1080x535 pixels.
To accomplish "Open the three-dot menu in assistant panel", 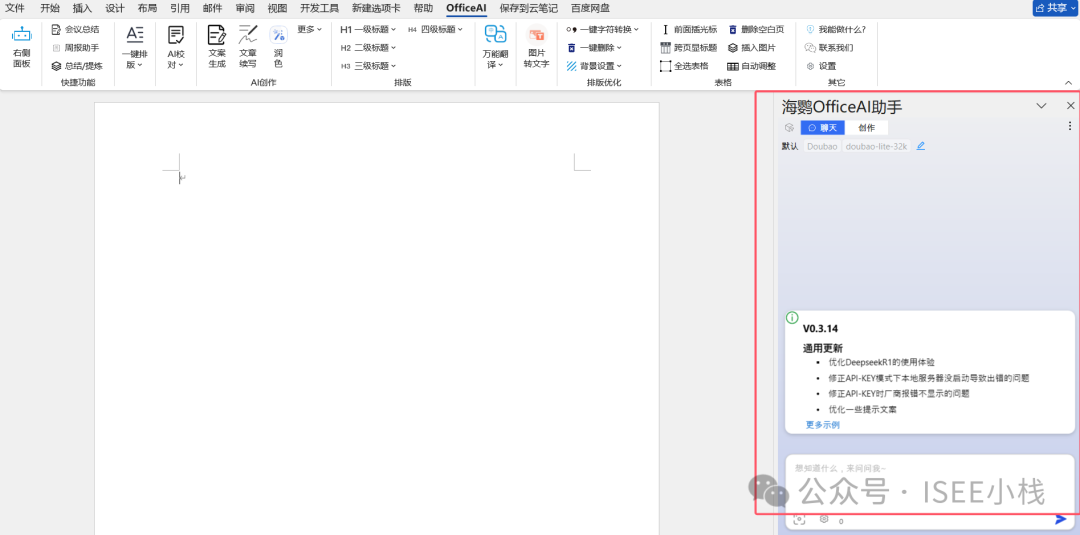I will (x=1070, y=126).
